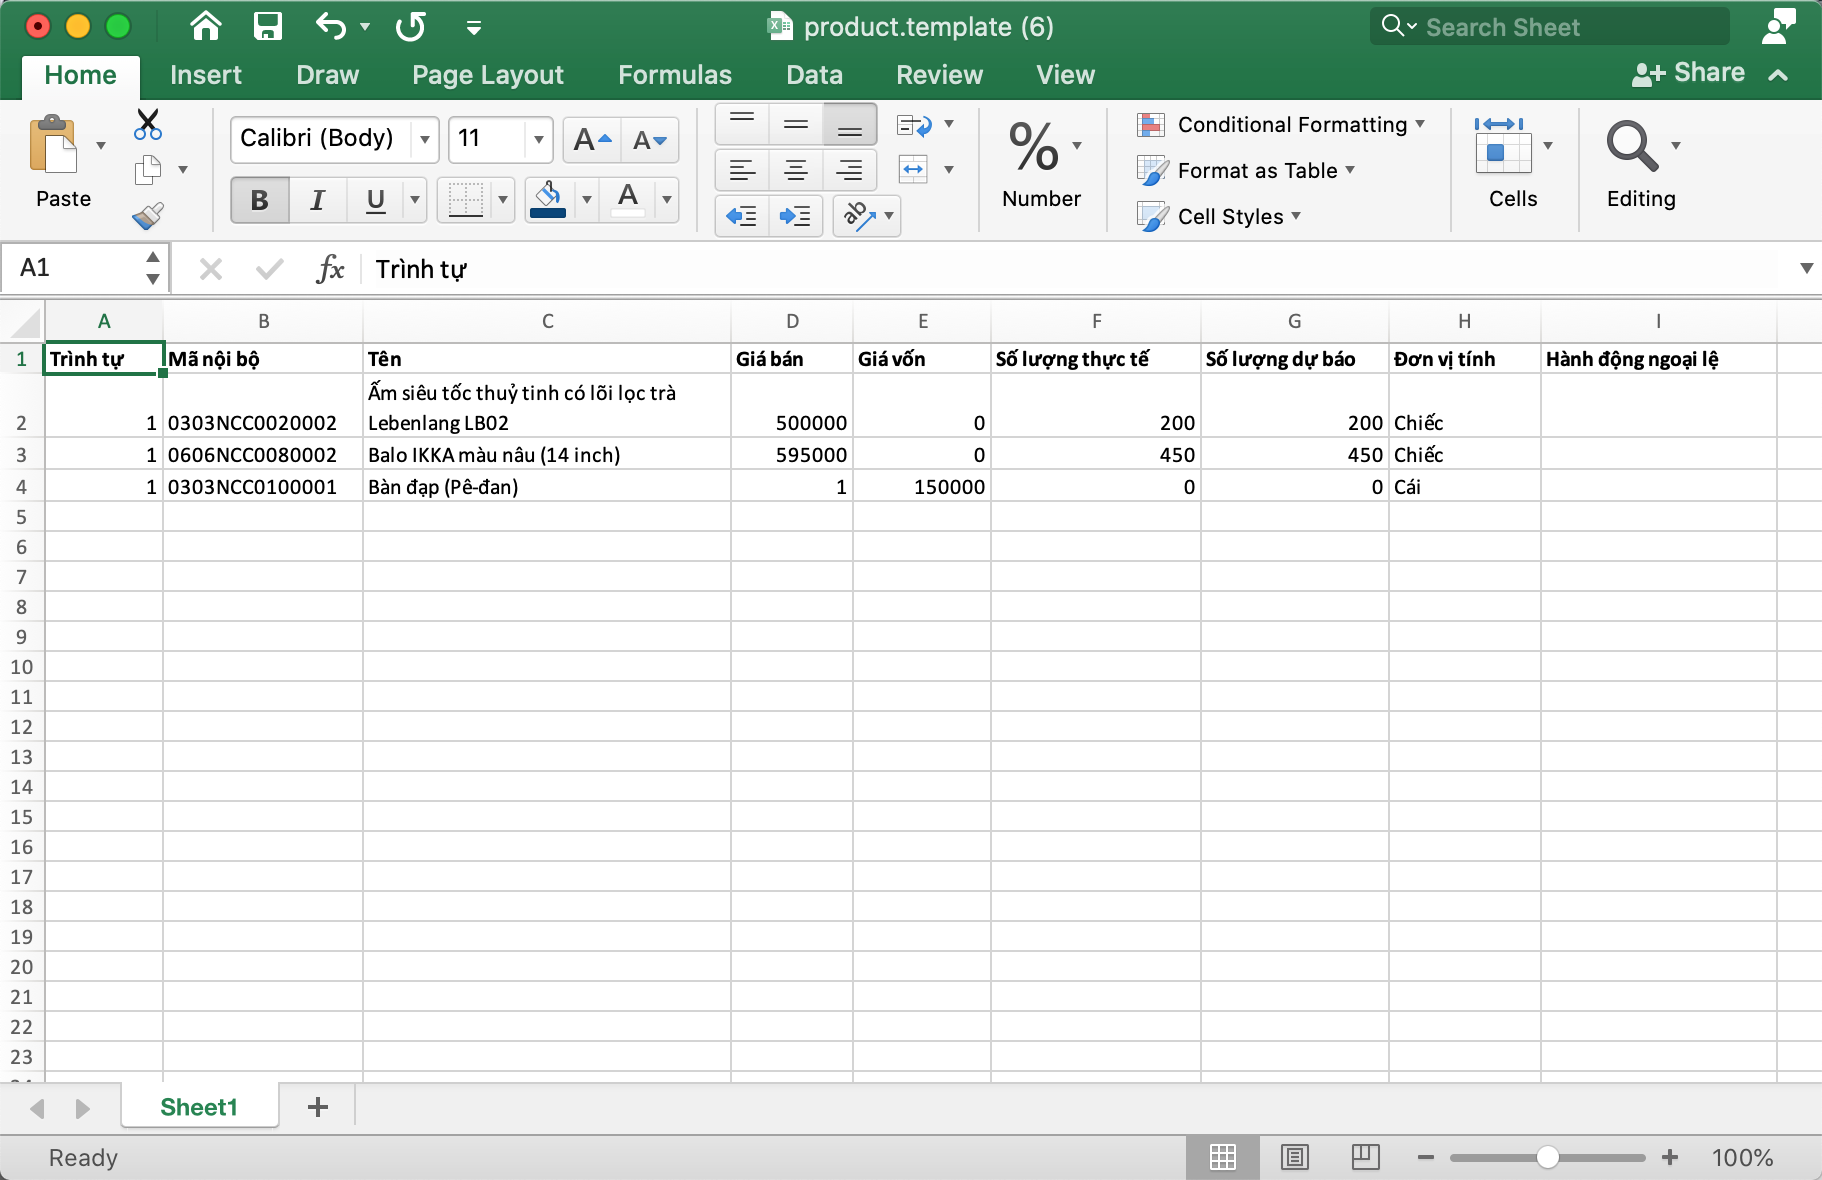This screenshot has width=1822, height=1180.
Task: Switch to the View tab
Action: [1065, 75]
